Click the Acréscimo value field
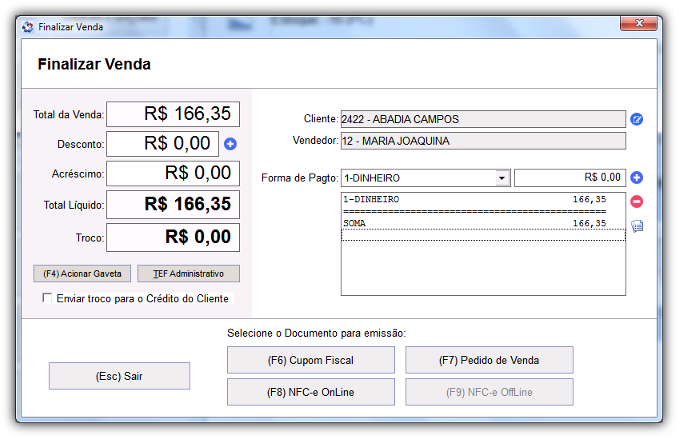Screen dimensions: 678x438 pos(173,173)
